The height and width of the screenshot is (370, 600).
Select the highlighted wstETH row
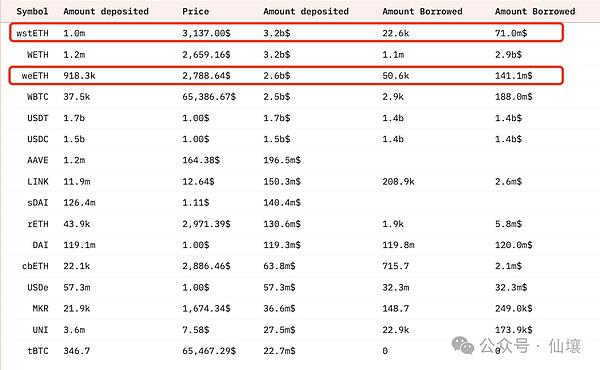286,33
